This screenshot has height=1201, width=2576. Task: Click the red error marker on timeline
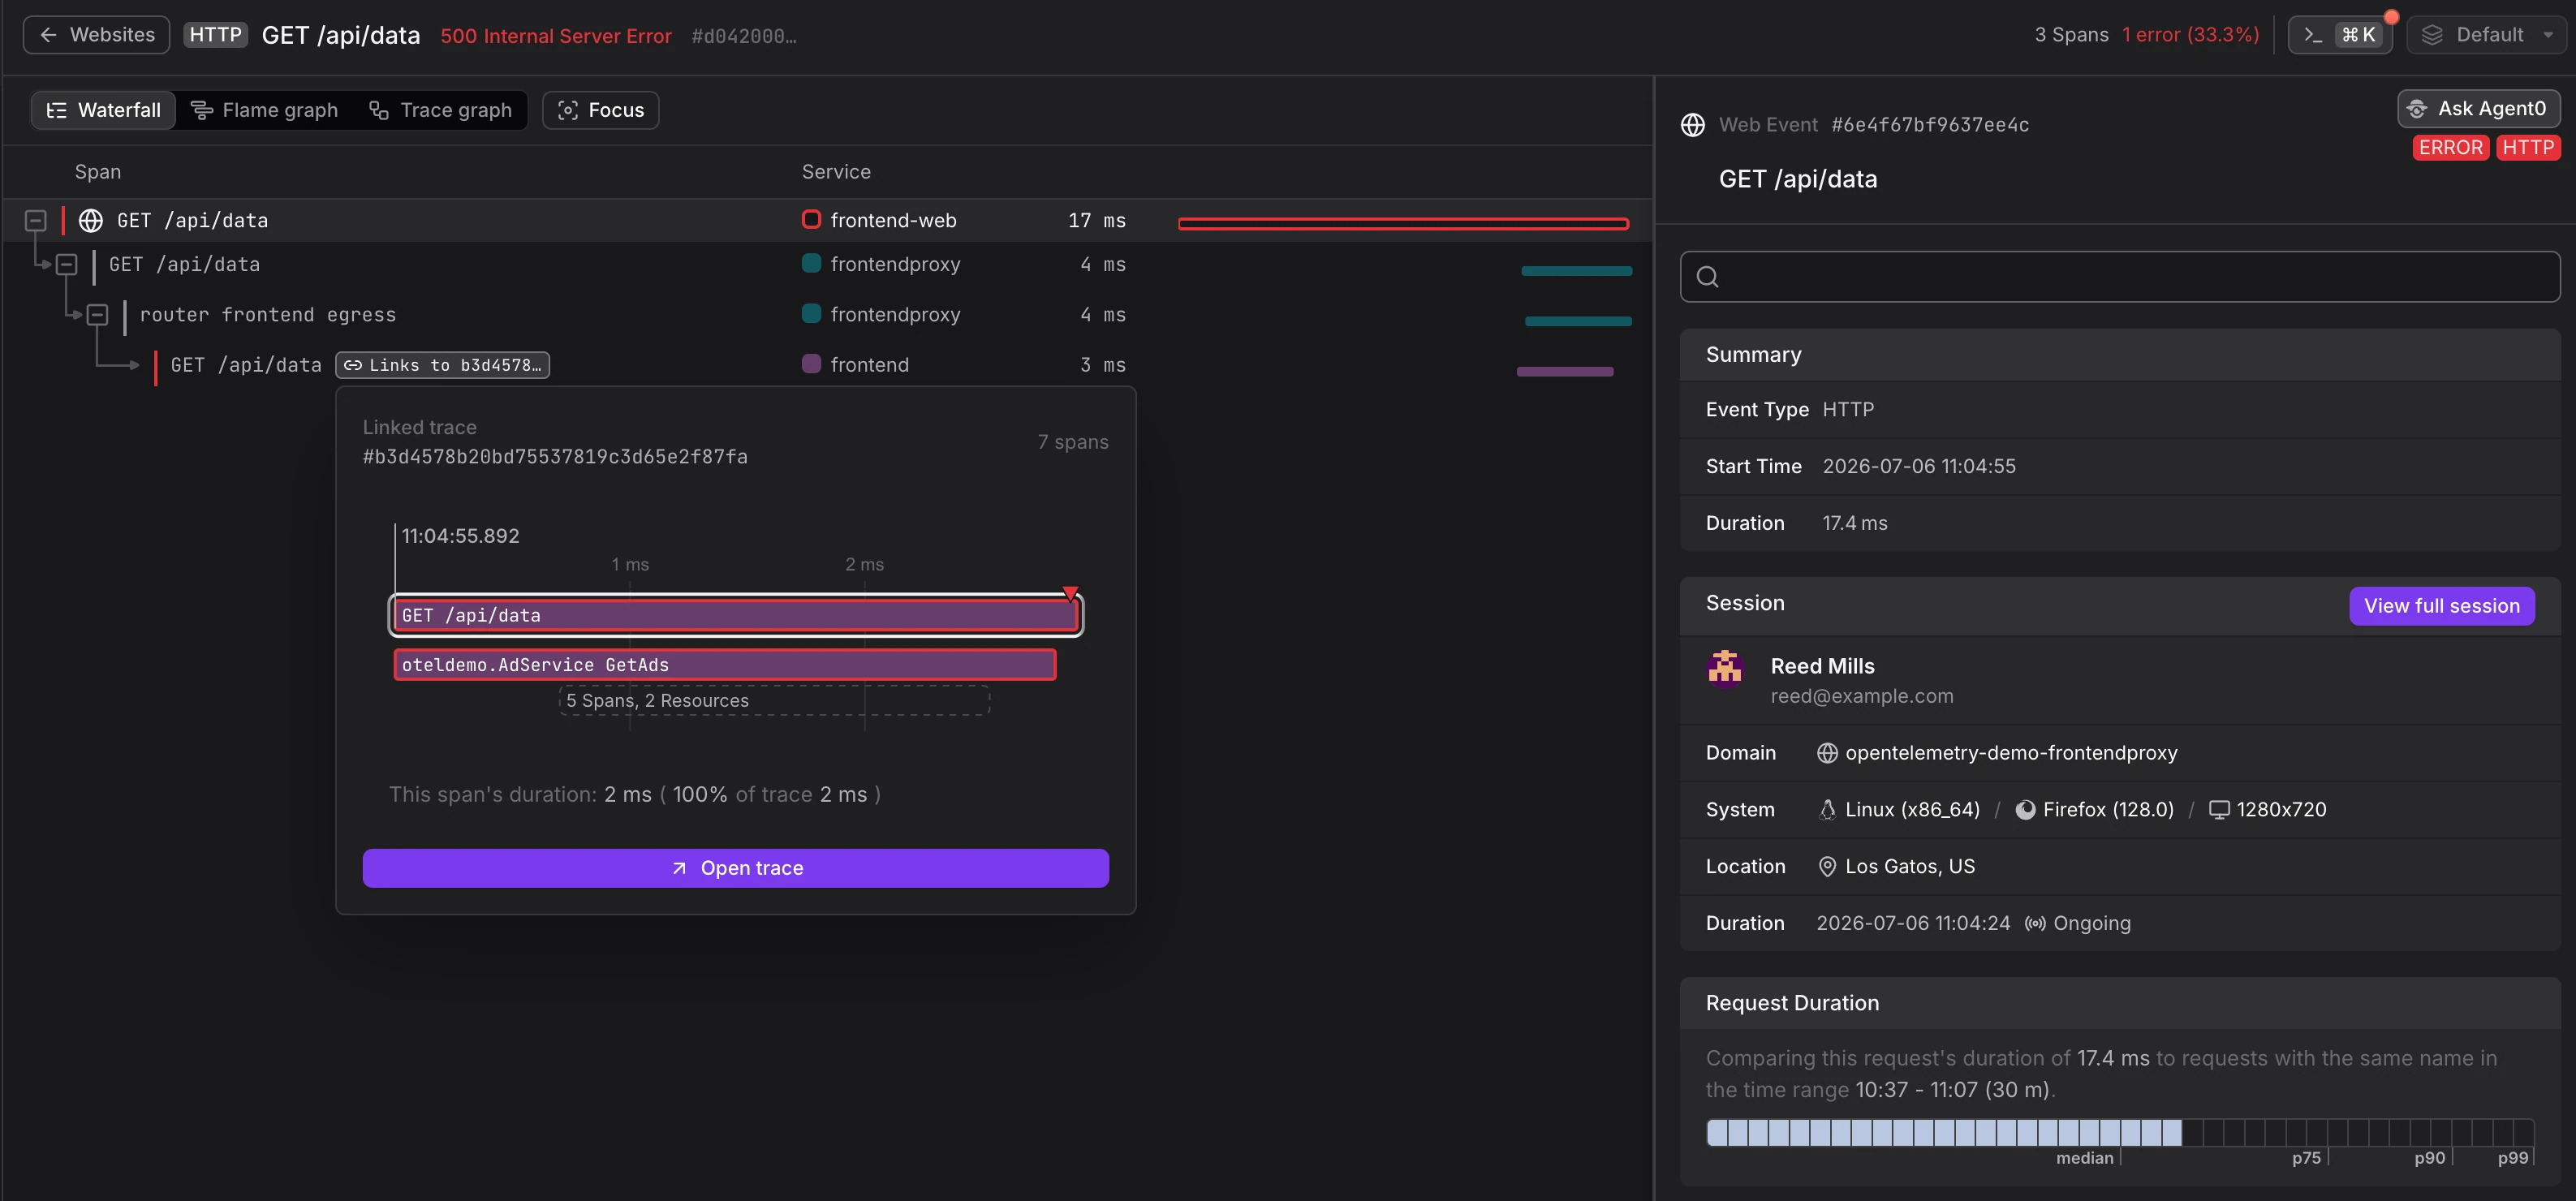pos(1071,593)
